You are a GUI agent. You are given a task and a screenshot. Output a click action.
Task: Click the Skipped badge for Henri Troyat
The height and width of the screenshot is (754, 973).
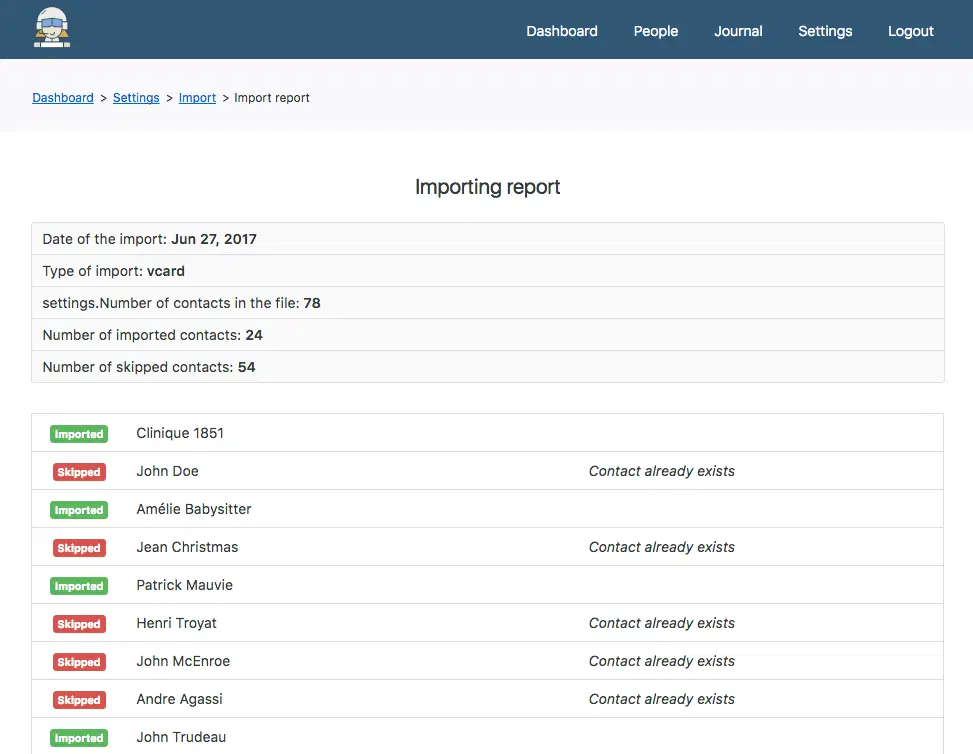click(79, 624)
